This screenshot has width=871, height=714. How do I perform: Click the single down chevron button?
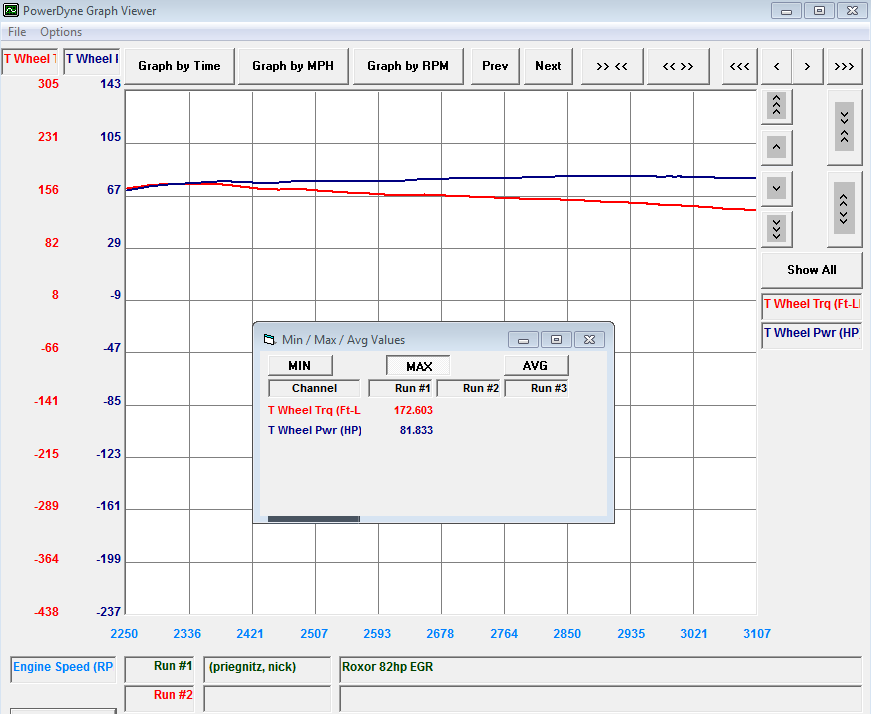(777, 187)
